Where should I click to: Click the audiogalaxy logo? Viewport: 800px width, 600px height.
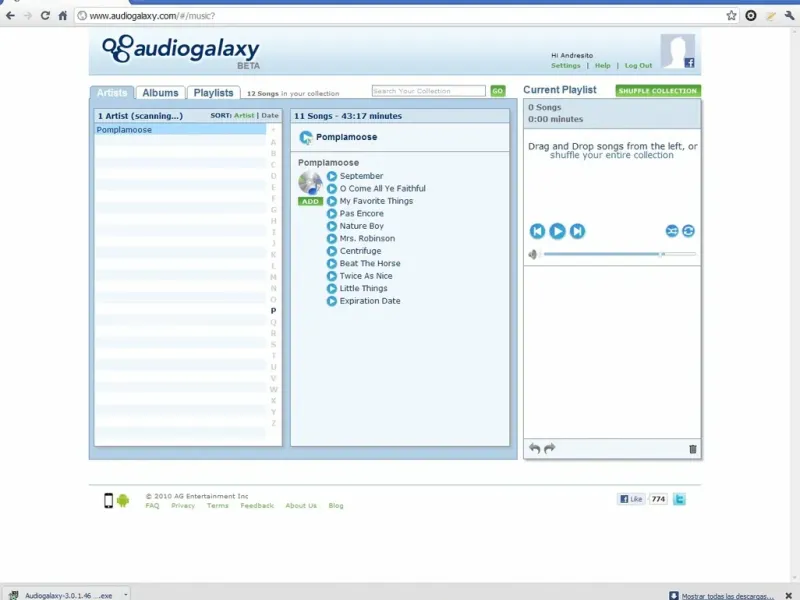pyautogui.click(x=181, y=50)
